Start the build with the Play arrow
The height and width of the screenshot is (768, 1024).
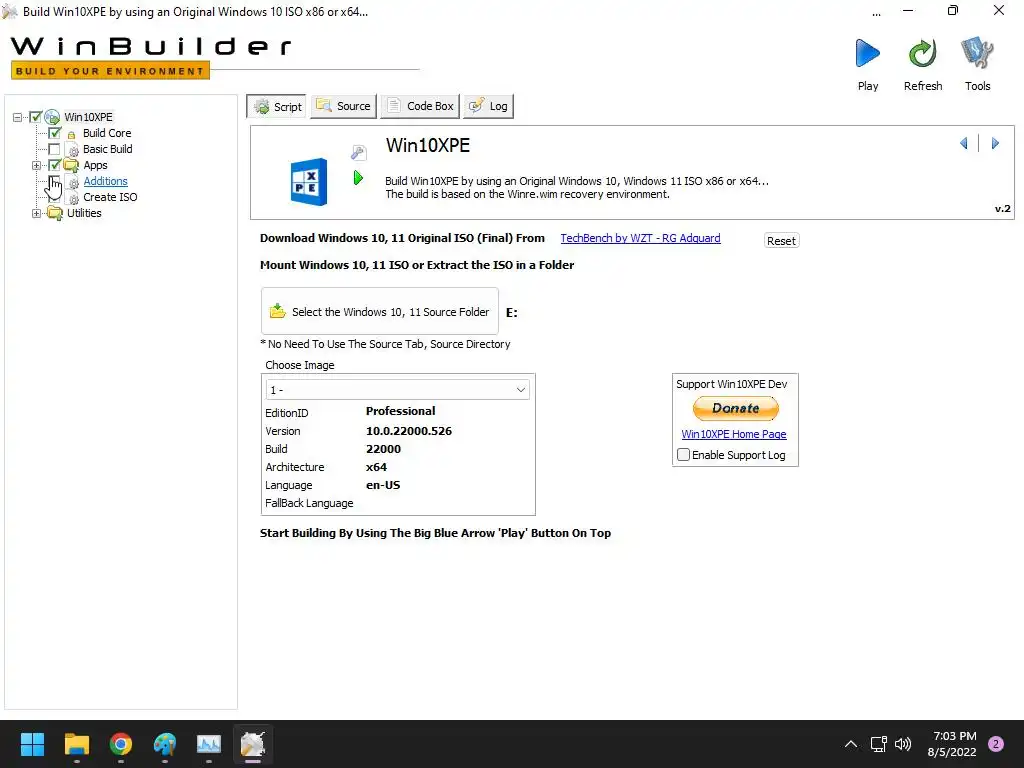click(867, 54)
